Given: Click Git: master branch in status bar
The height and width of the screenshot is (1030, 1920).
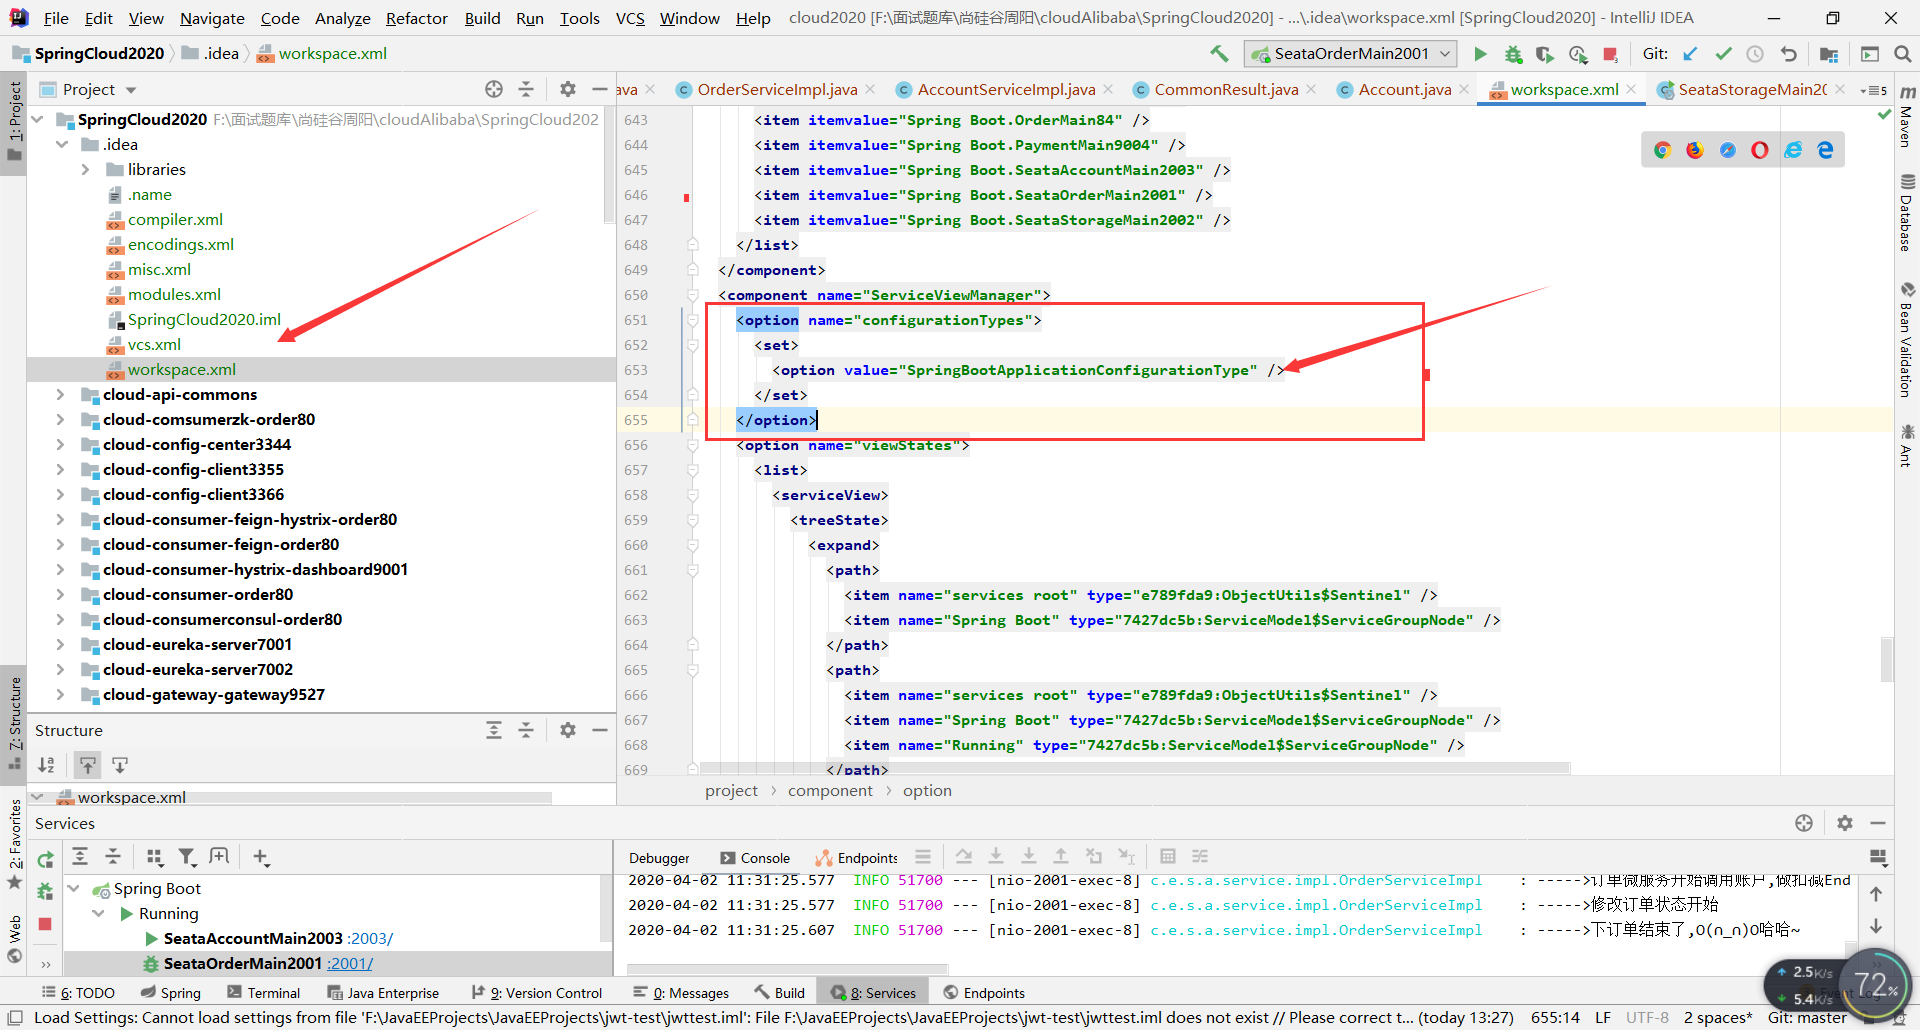Looking at the screenshot, I should (x=1807, y=1018).
